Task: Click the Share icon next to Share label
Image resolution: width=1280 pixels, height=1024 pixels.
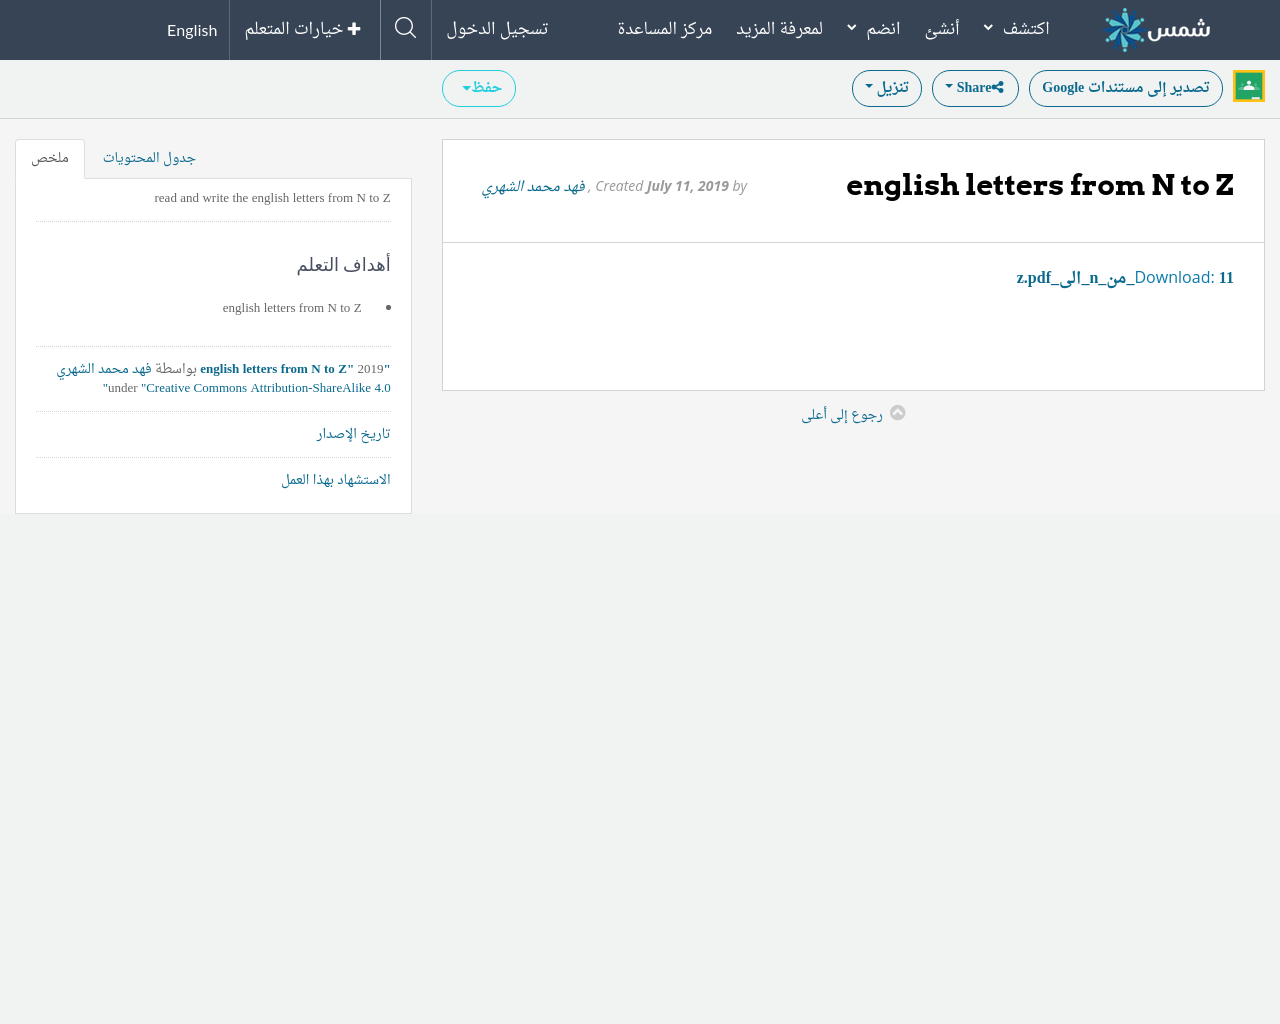Action: click(x=997, y=85)
